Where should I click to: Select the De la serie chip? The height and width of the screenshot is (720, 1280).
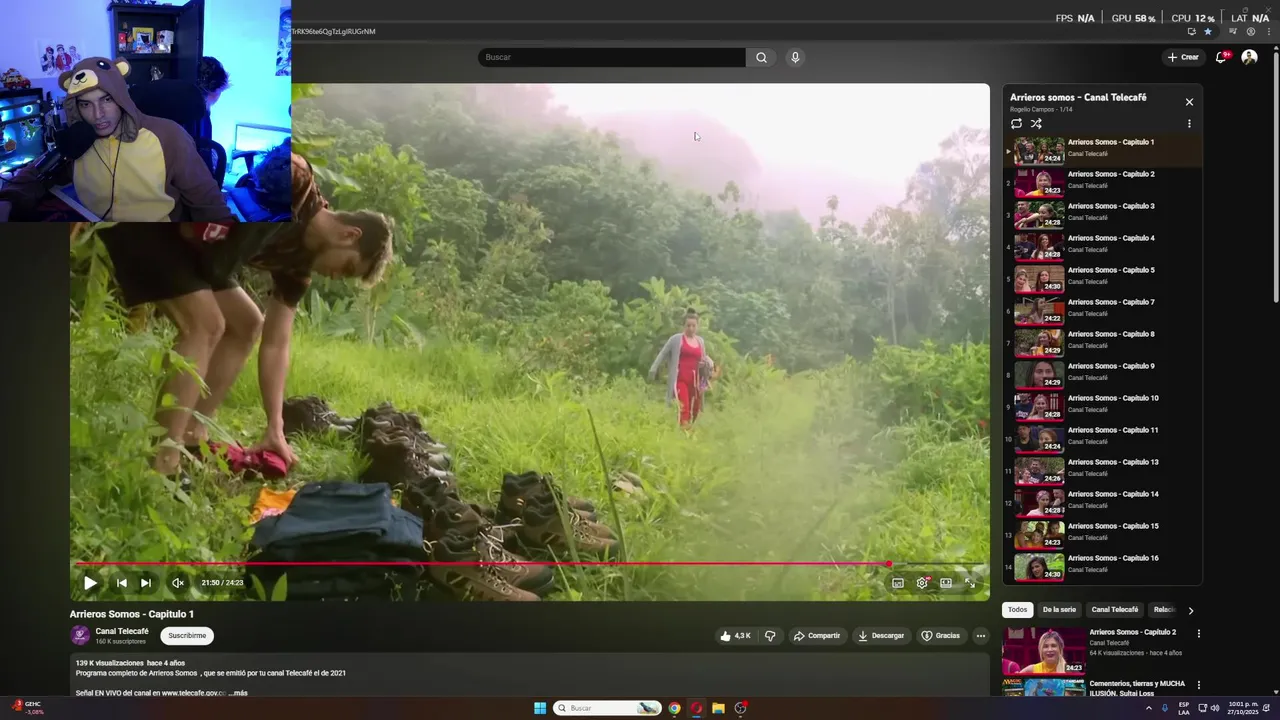(1059, 609)
